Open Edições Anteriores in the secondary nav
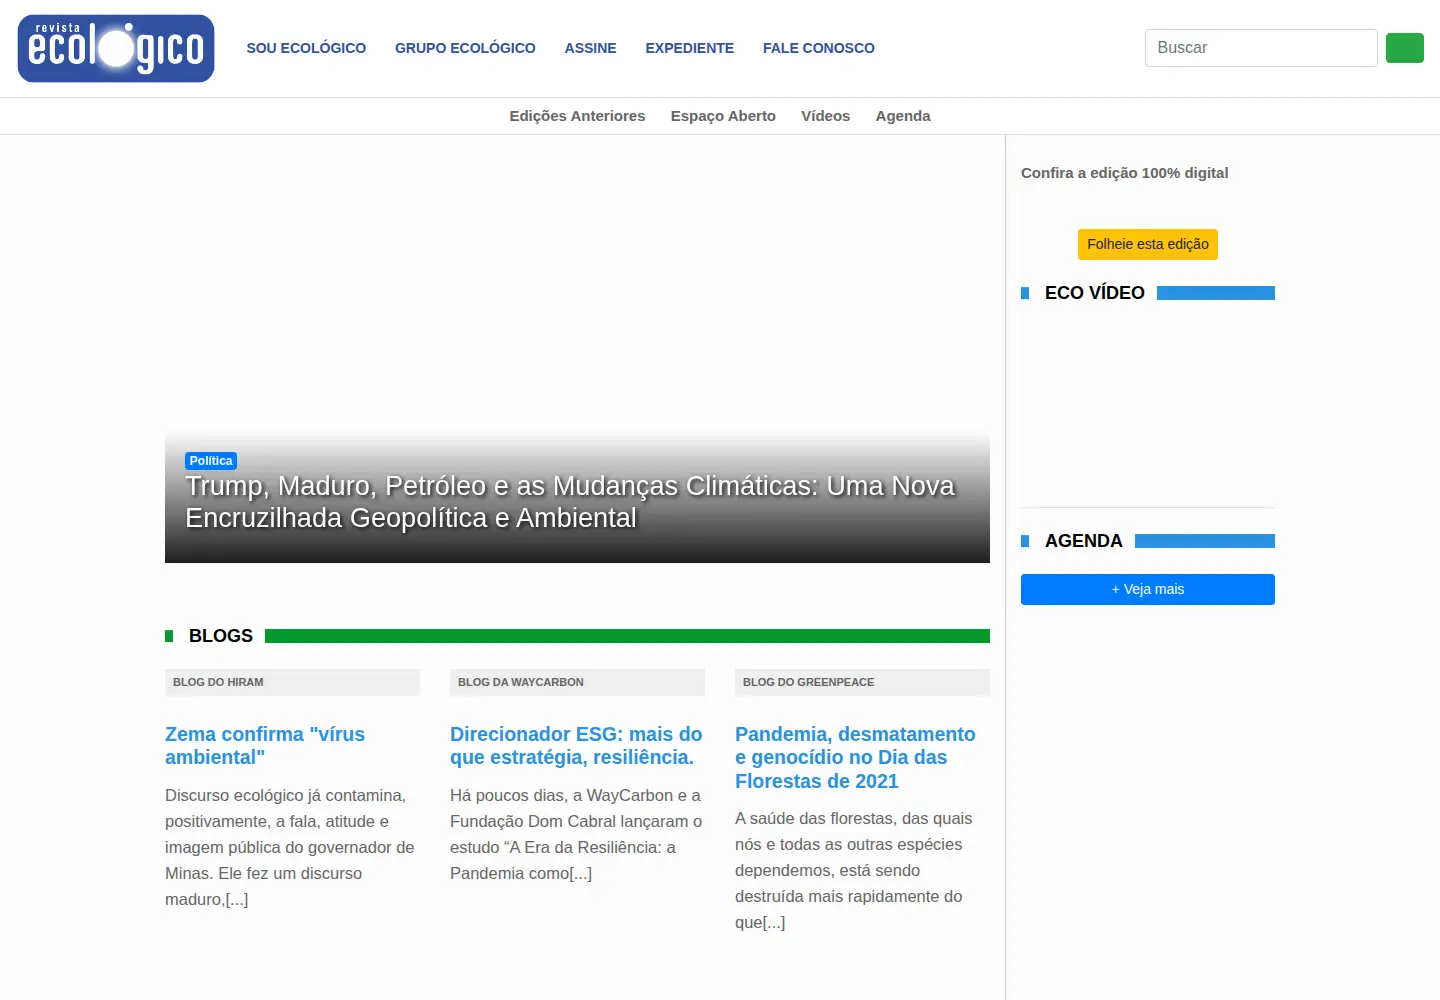 pyautogui.click(x=577, y=116)
